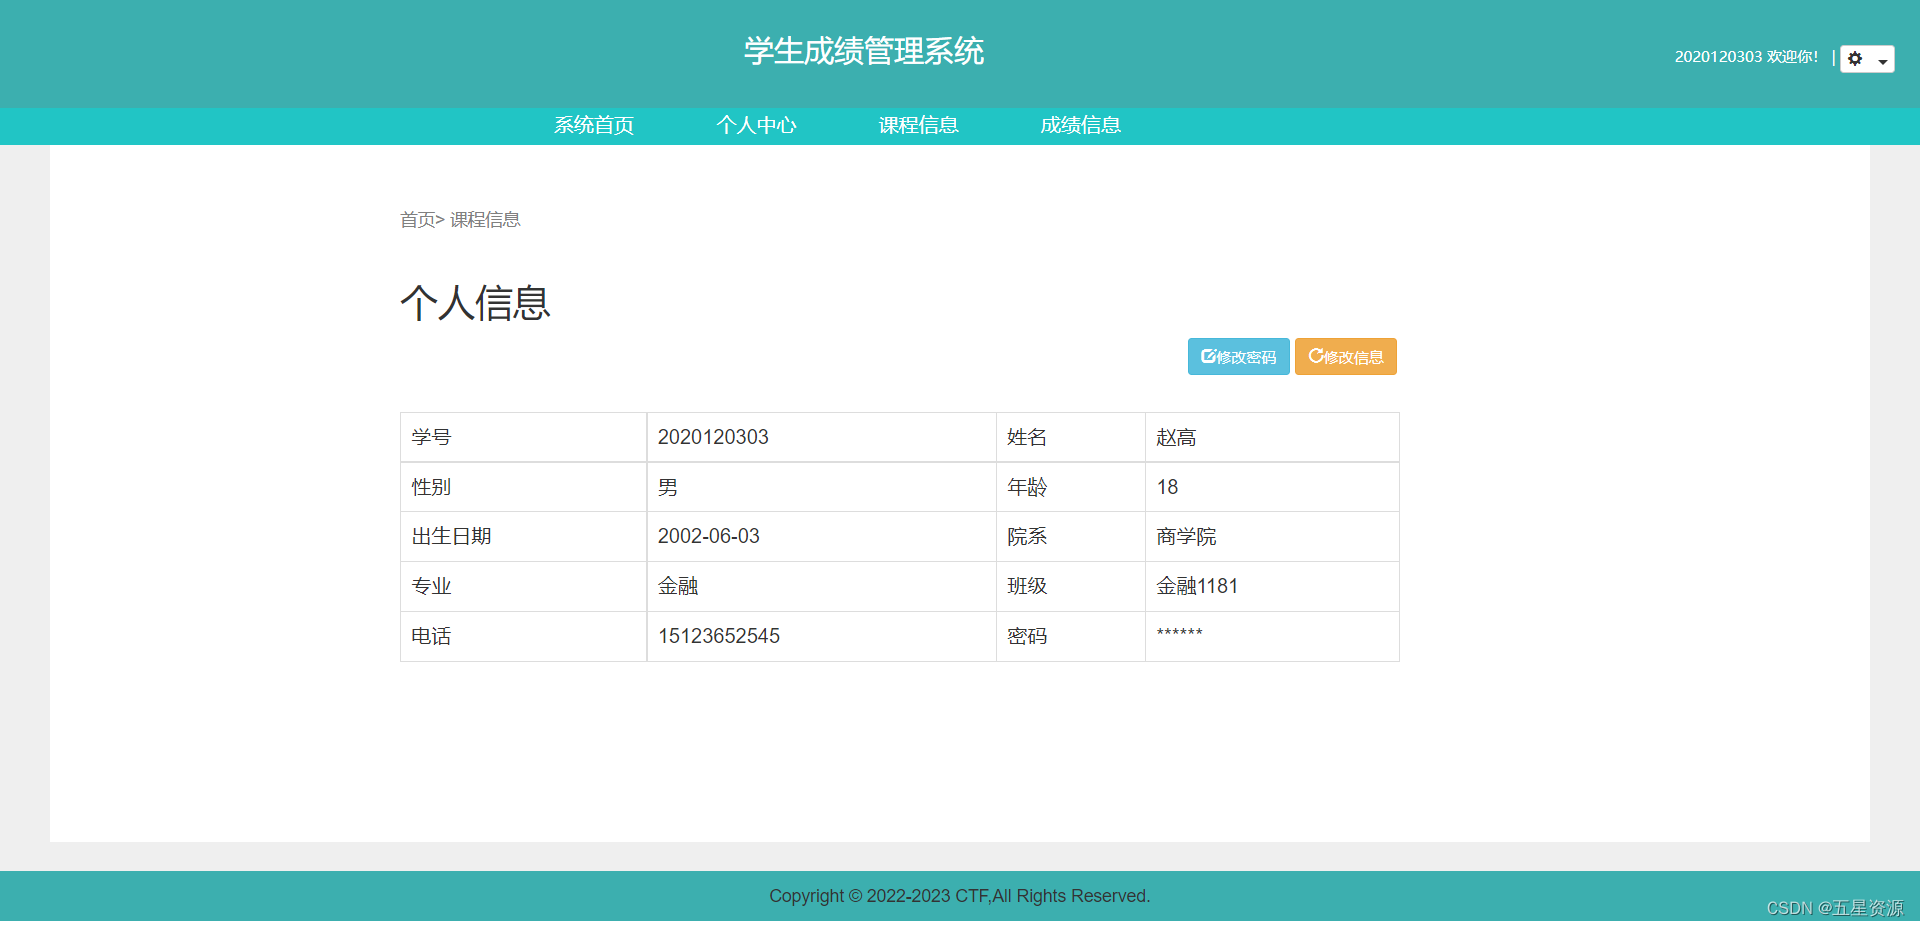Click the 性别 label cell

(x=523, y=487)
